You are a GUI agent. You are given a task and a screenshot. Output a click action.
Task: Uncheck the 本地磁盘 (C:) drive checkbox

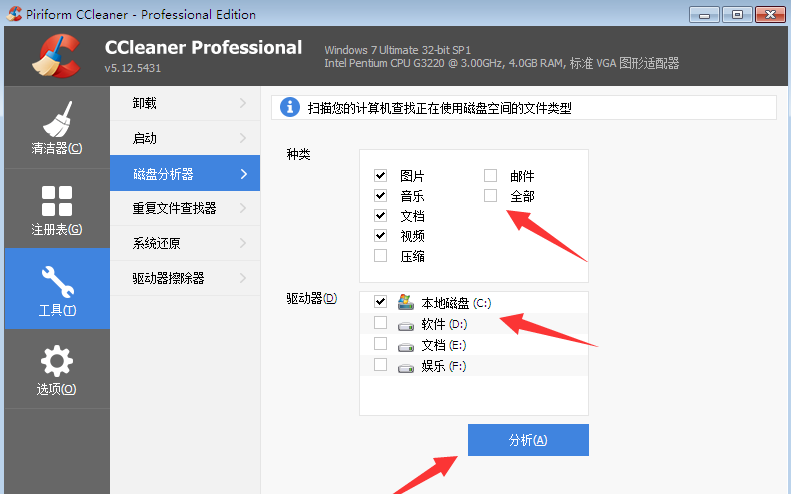pos(380,302)
